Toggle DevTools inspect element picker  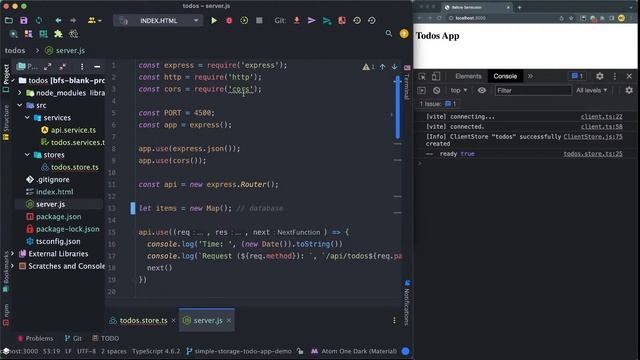pyautogui.click(x=422, y=76)
